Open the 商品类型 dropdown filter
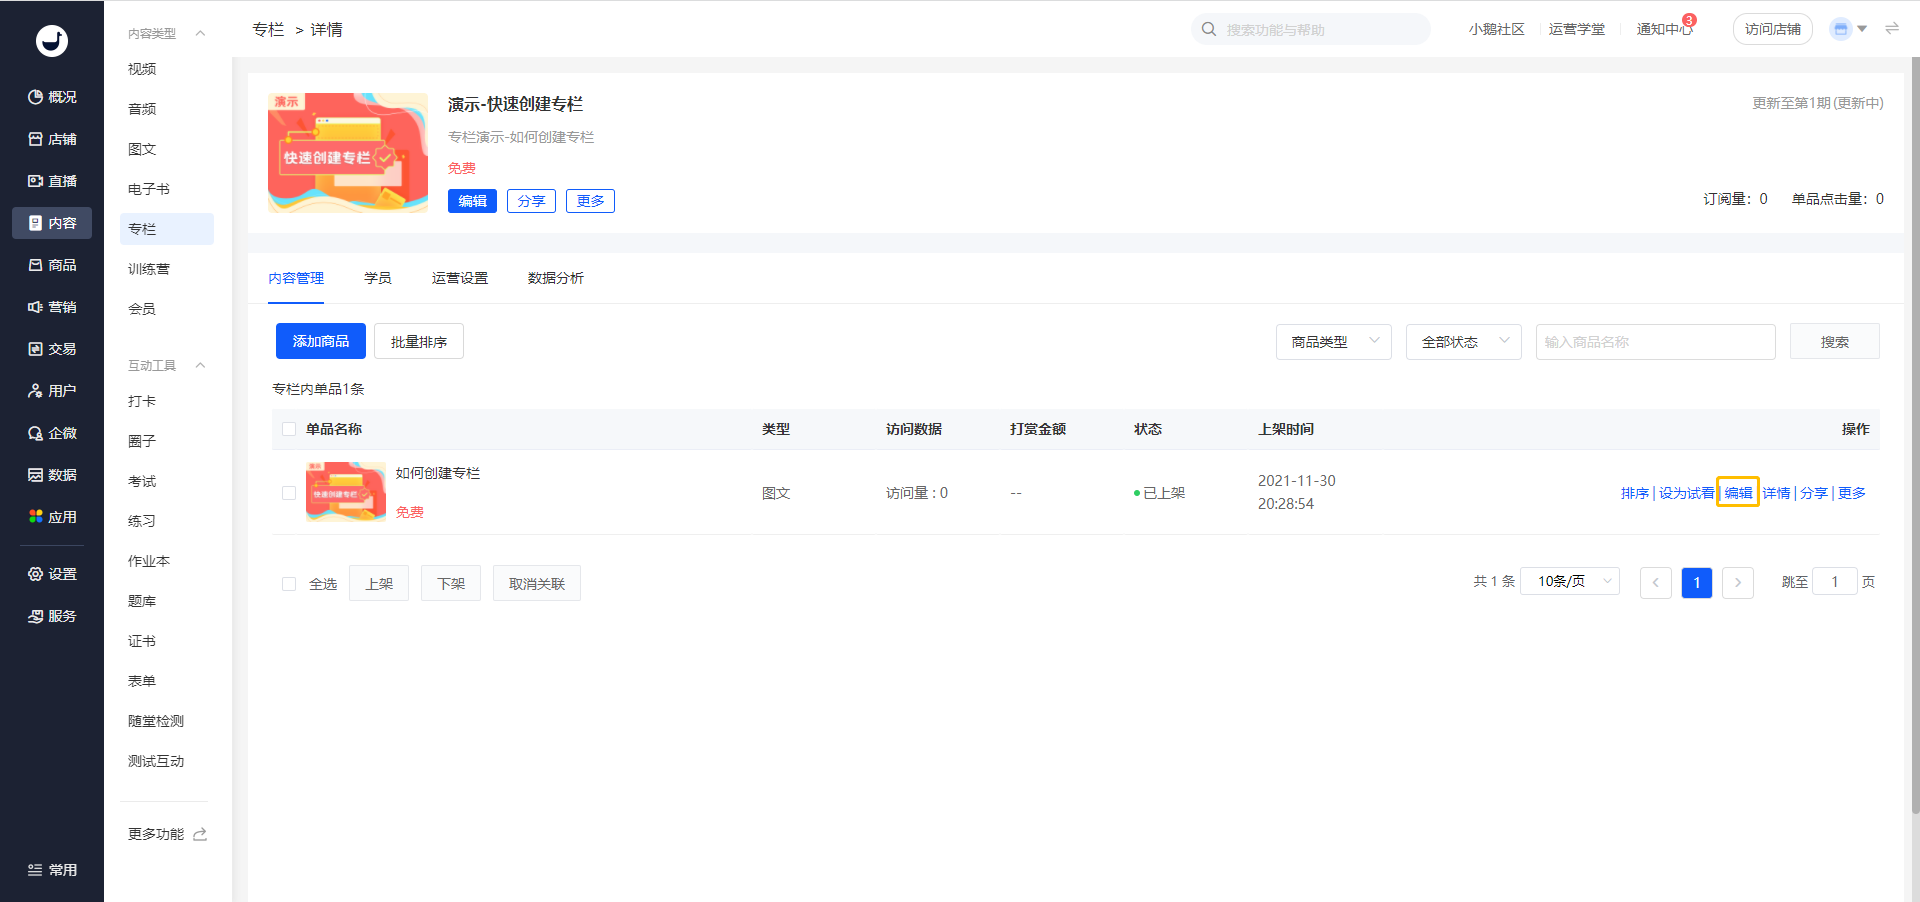Screen dimensions: 1920x902 (1333, 342)
